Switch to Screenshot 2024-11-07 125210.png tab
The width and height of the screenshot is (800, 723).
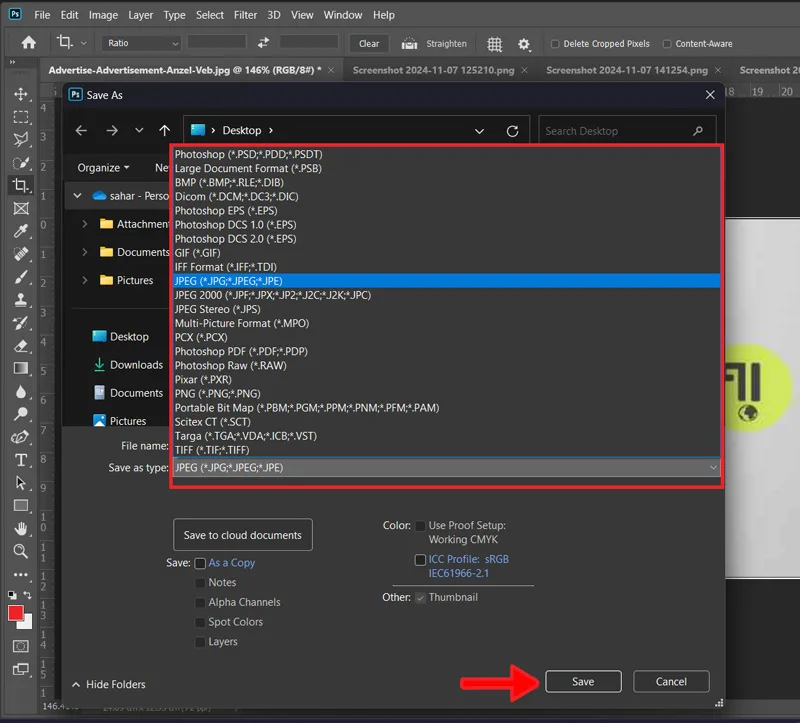[x=433, y=70]
